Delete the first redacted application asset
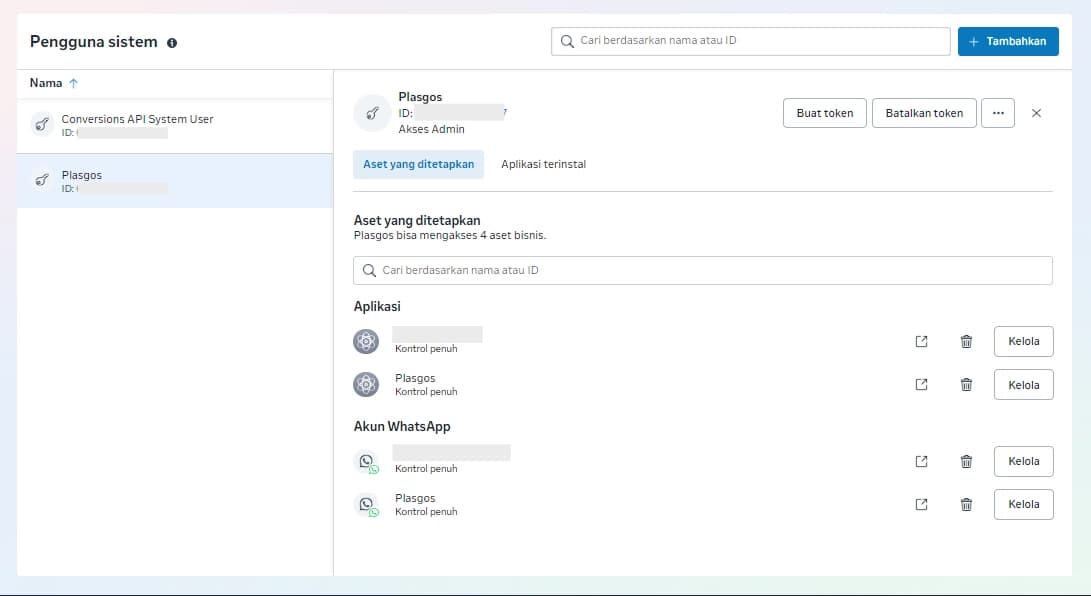Image resolution: width=1091 pixels, height=596 pixels. point(966,341)
